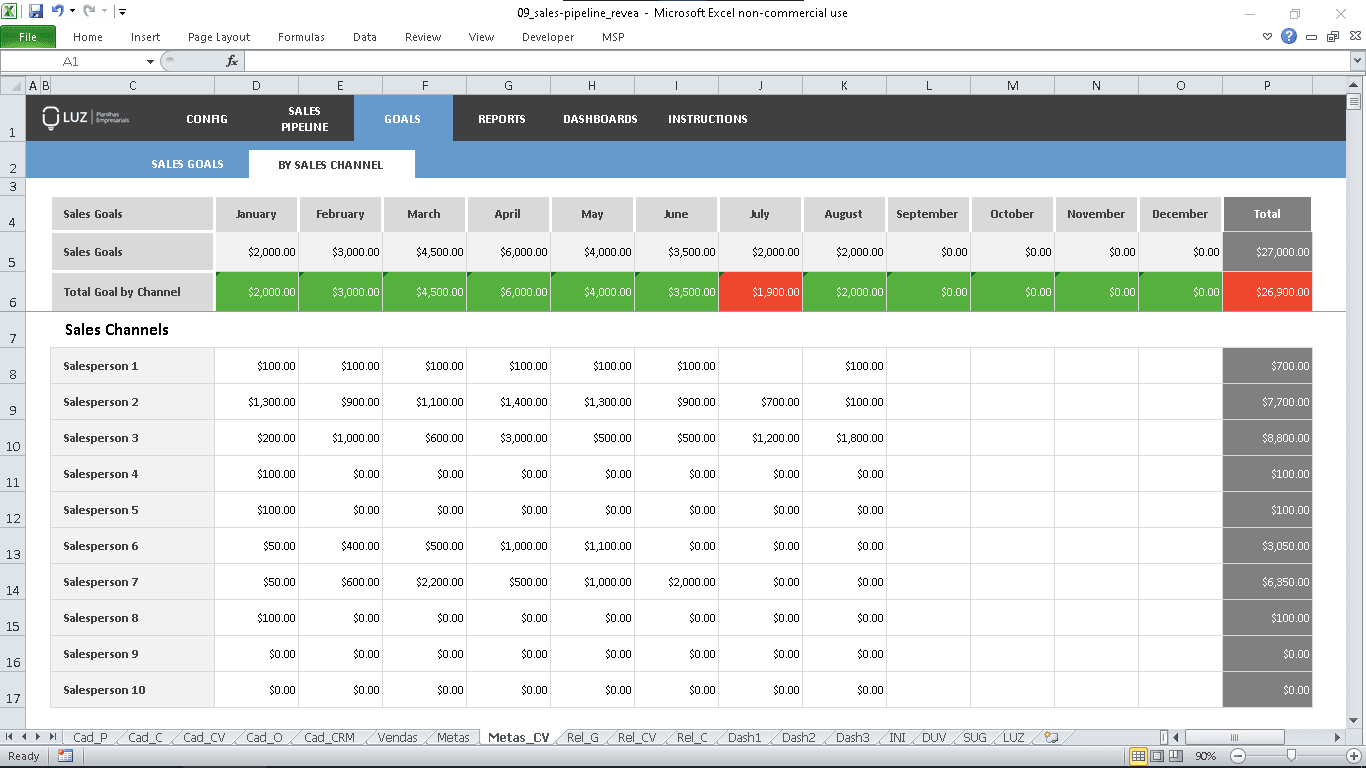This screenshot has width=1366, height=768.
Task: Click the macro recording icon in status bar
Action: coord(65,756)
